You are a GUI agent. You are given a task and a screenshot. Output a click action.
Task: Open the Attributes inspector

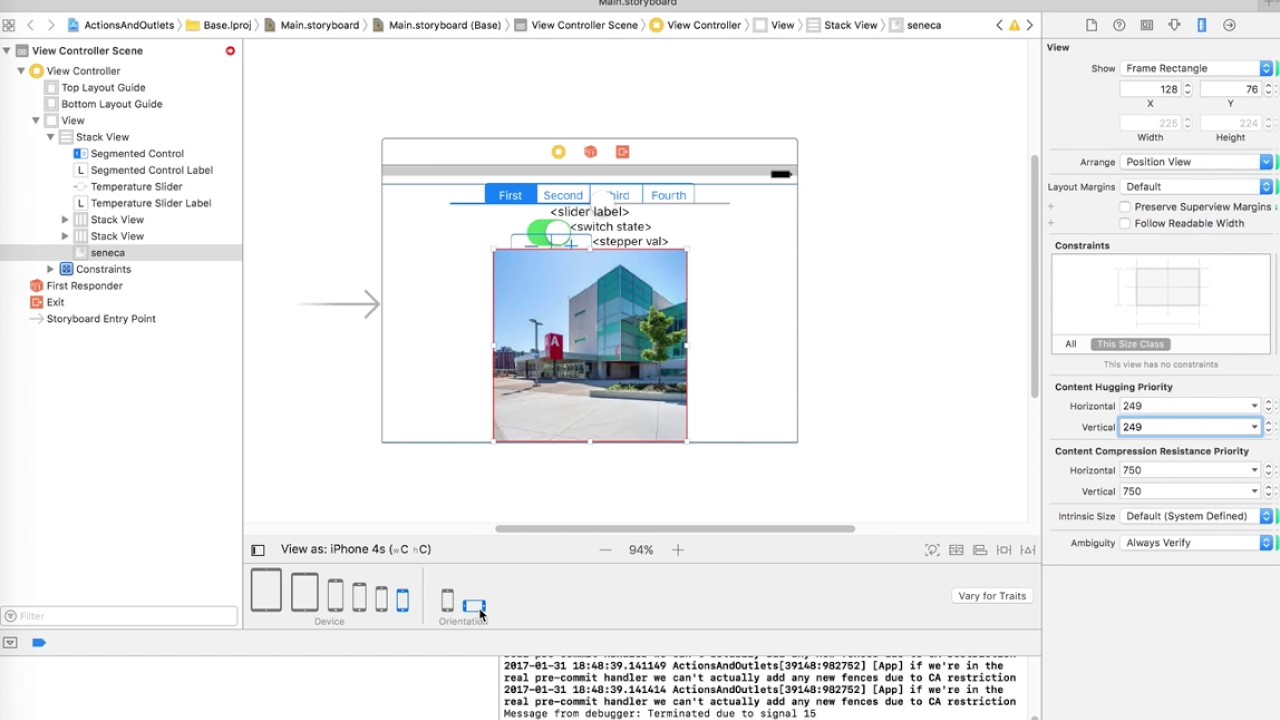coord(1174,25)
